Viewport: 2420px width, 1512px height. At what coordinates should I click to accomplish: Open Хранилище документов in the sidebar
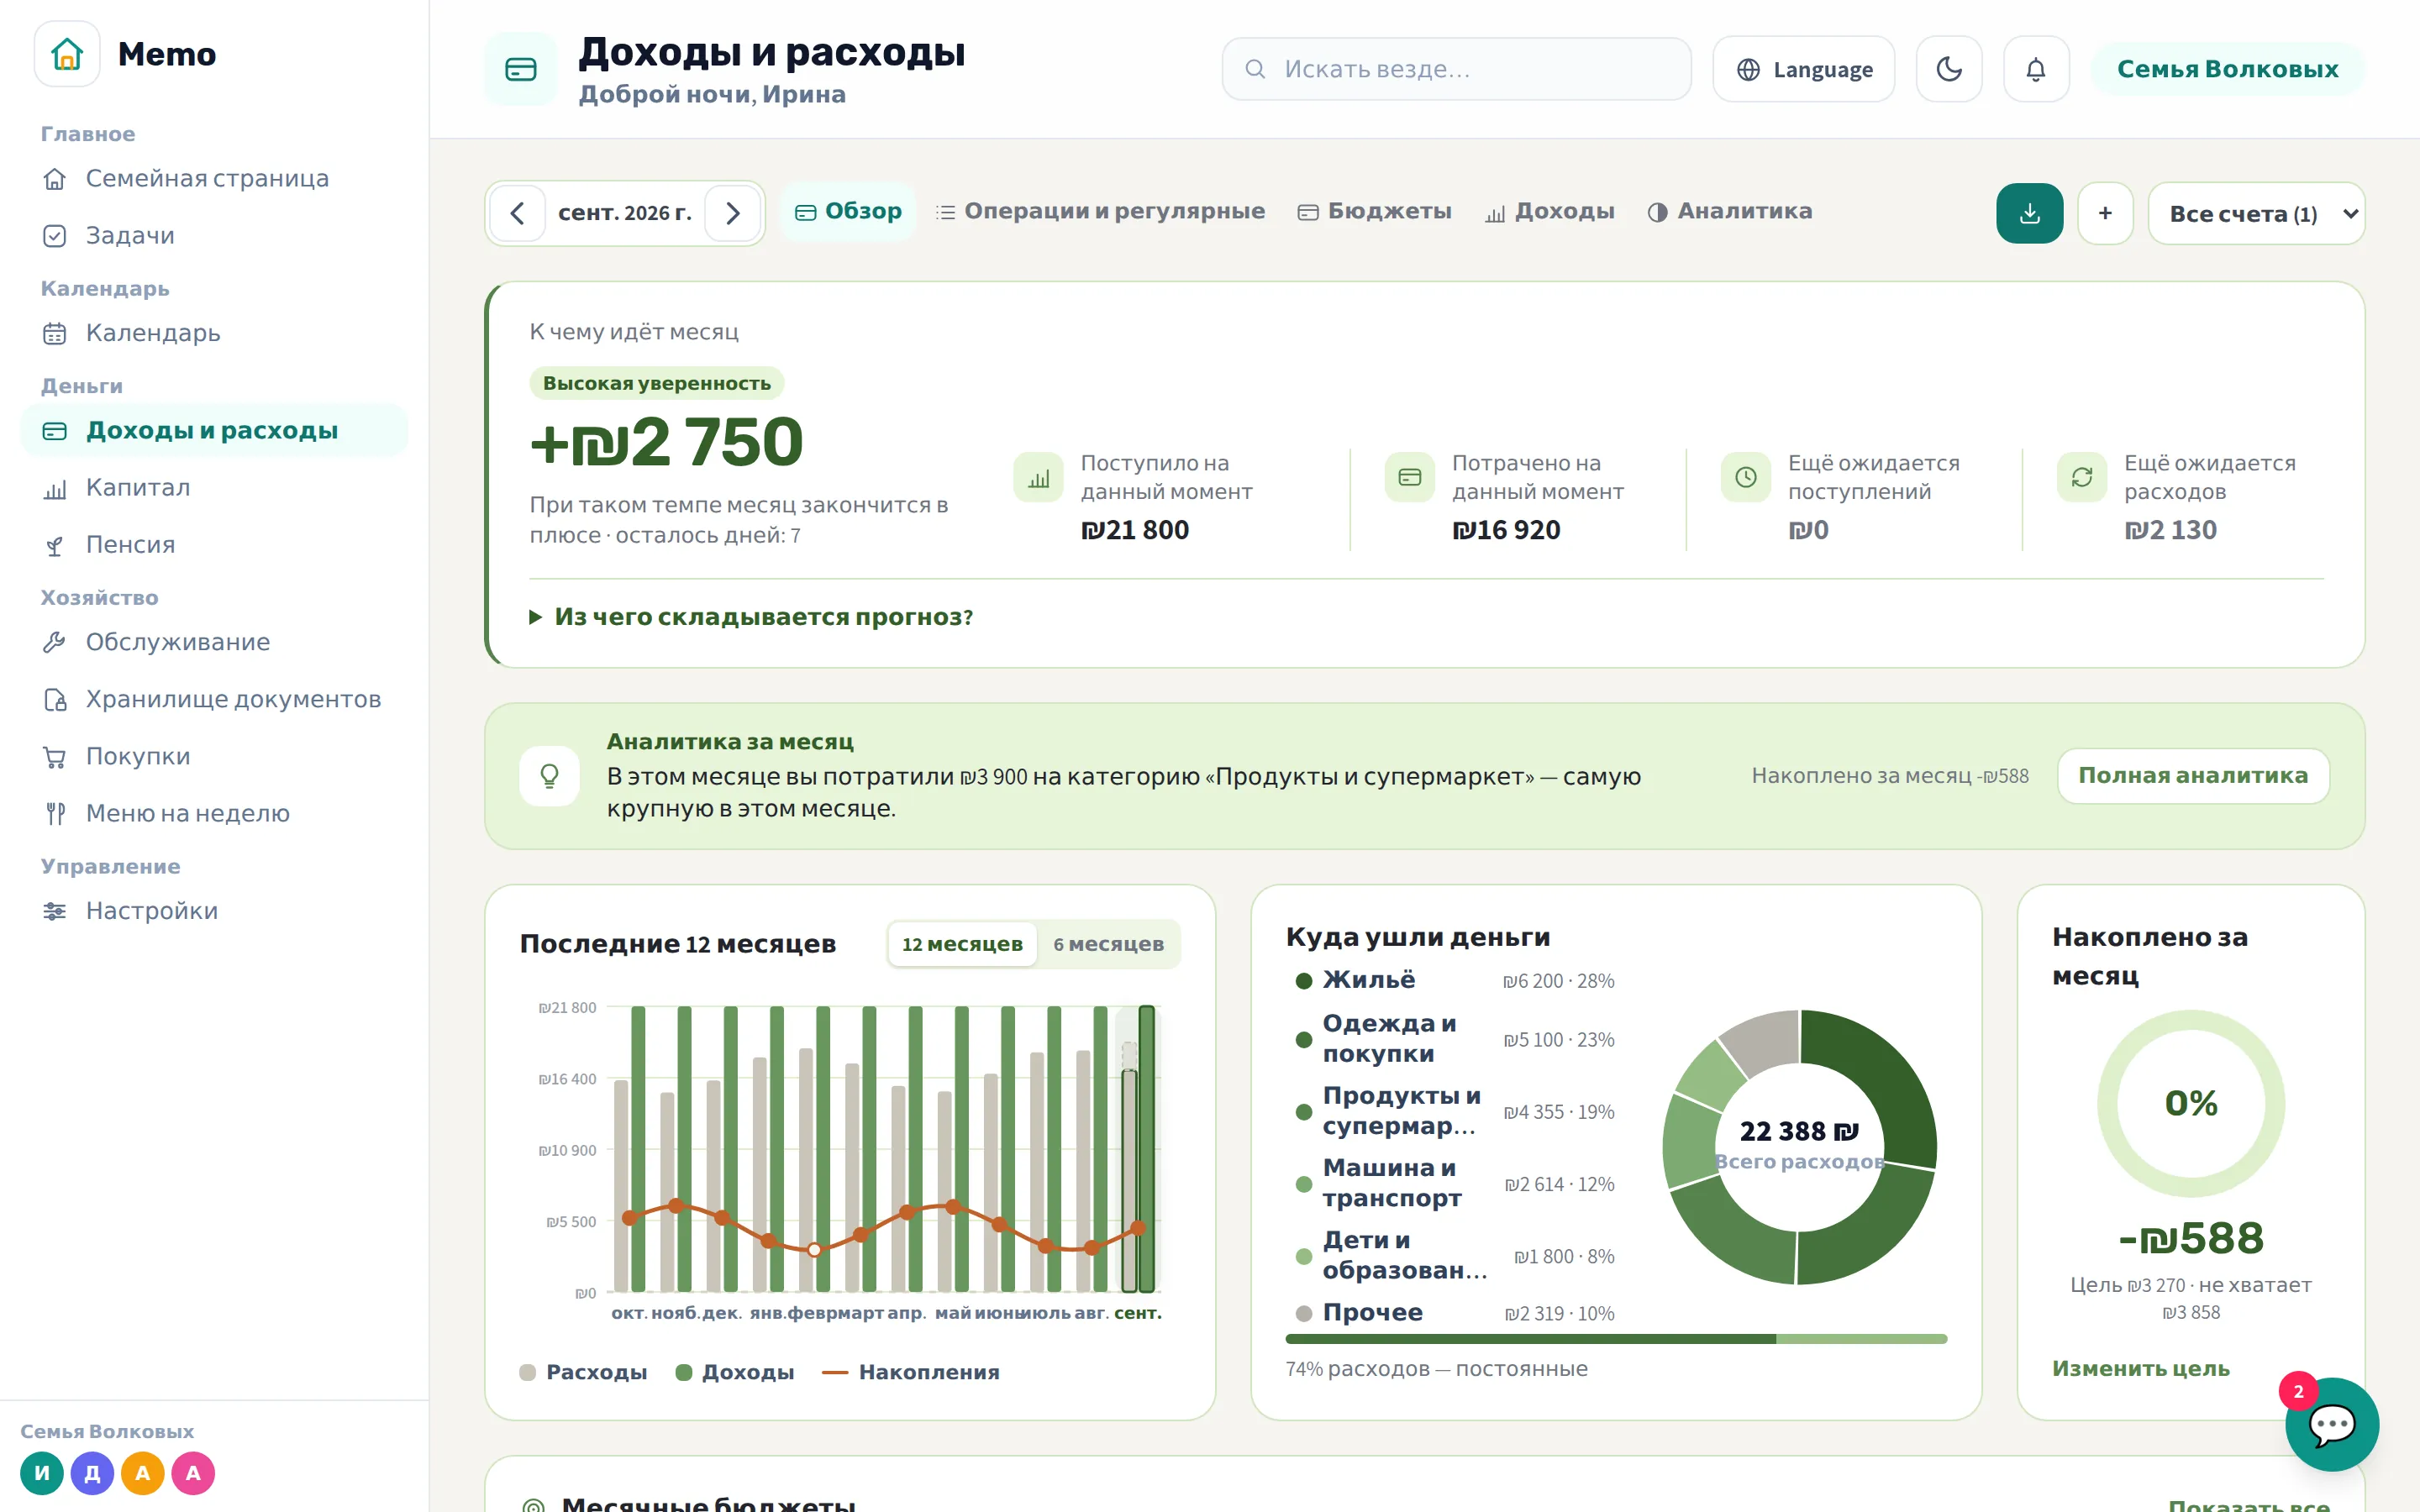pyautogui.click(x=214, y=699)
